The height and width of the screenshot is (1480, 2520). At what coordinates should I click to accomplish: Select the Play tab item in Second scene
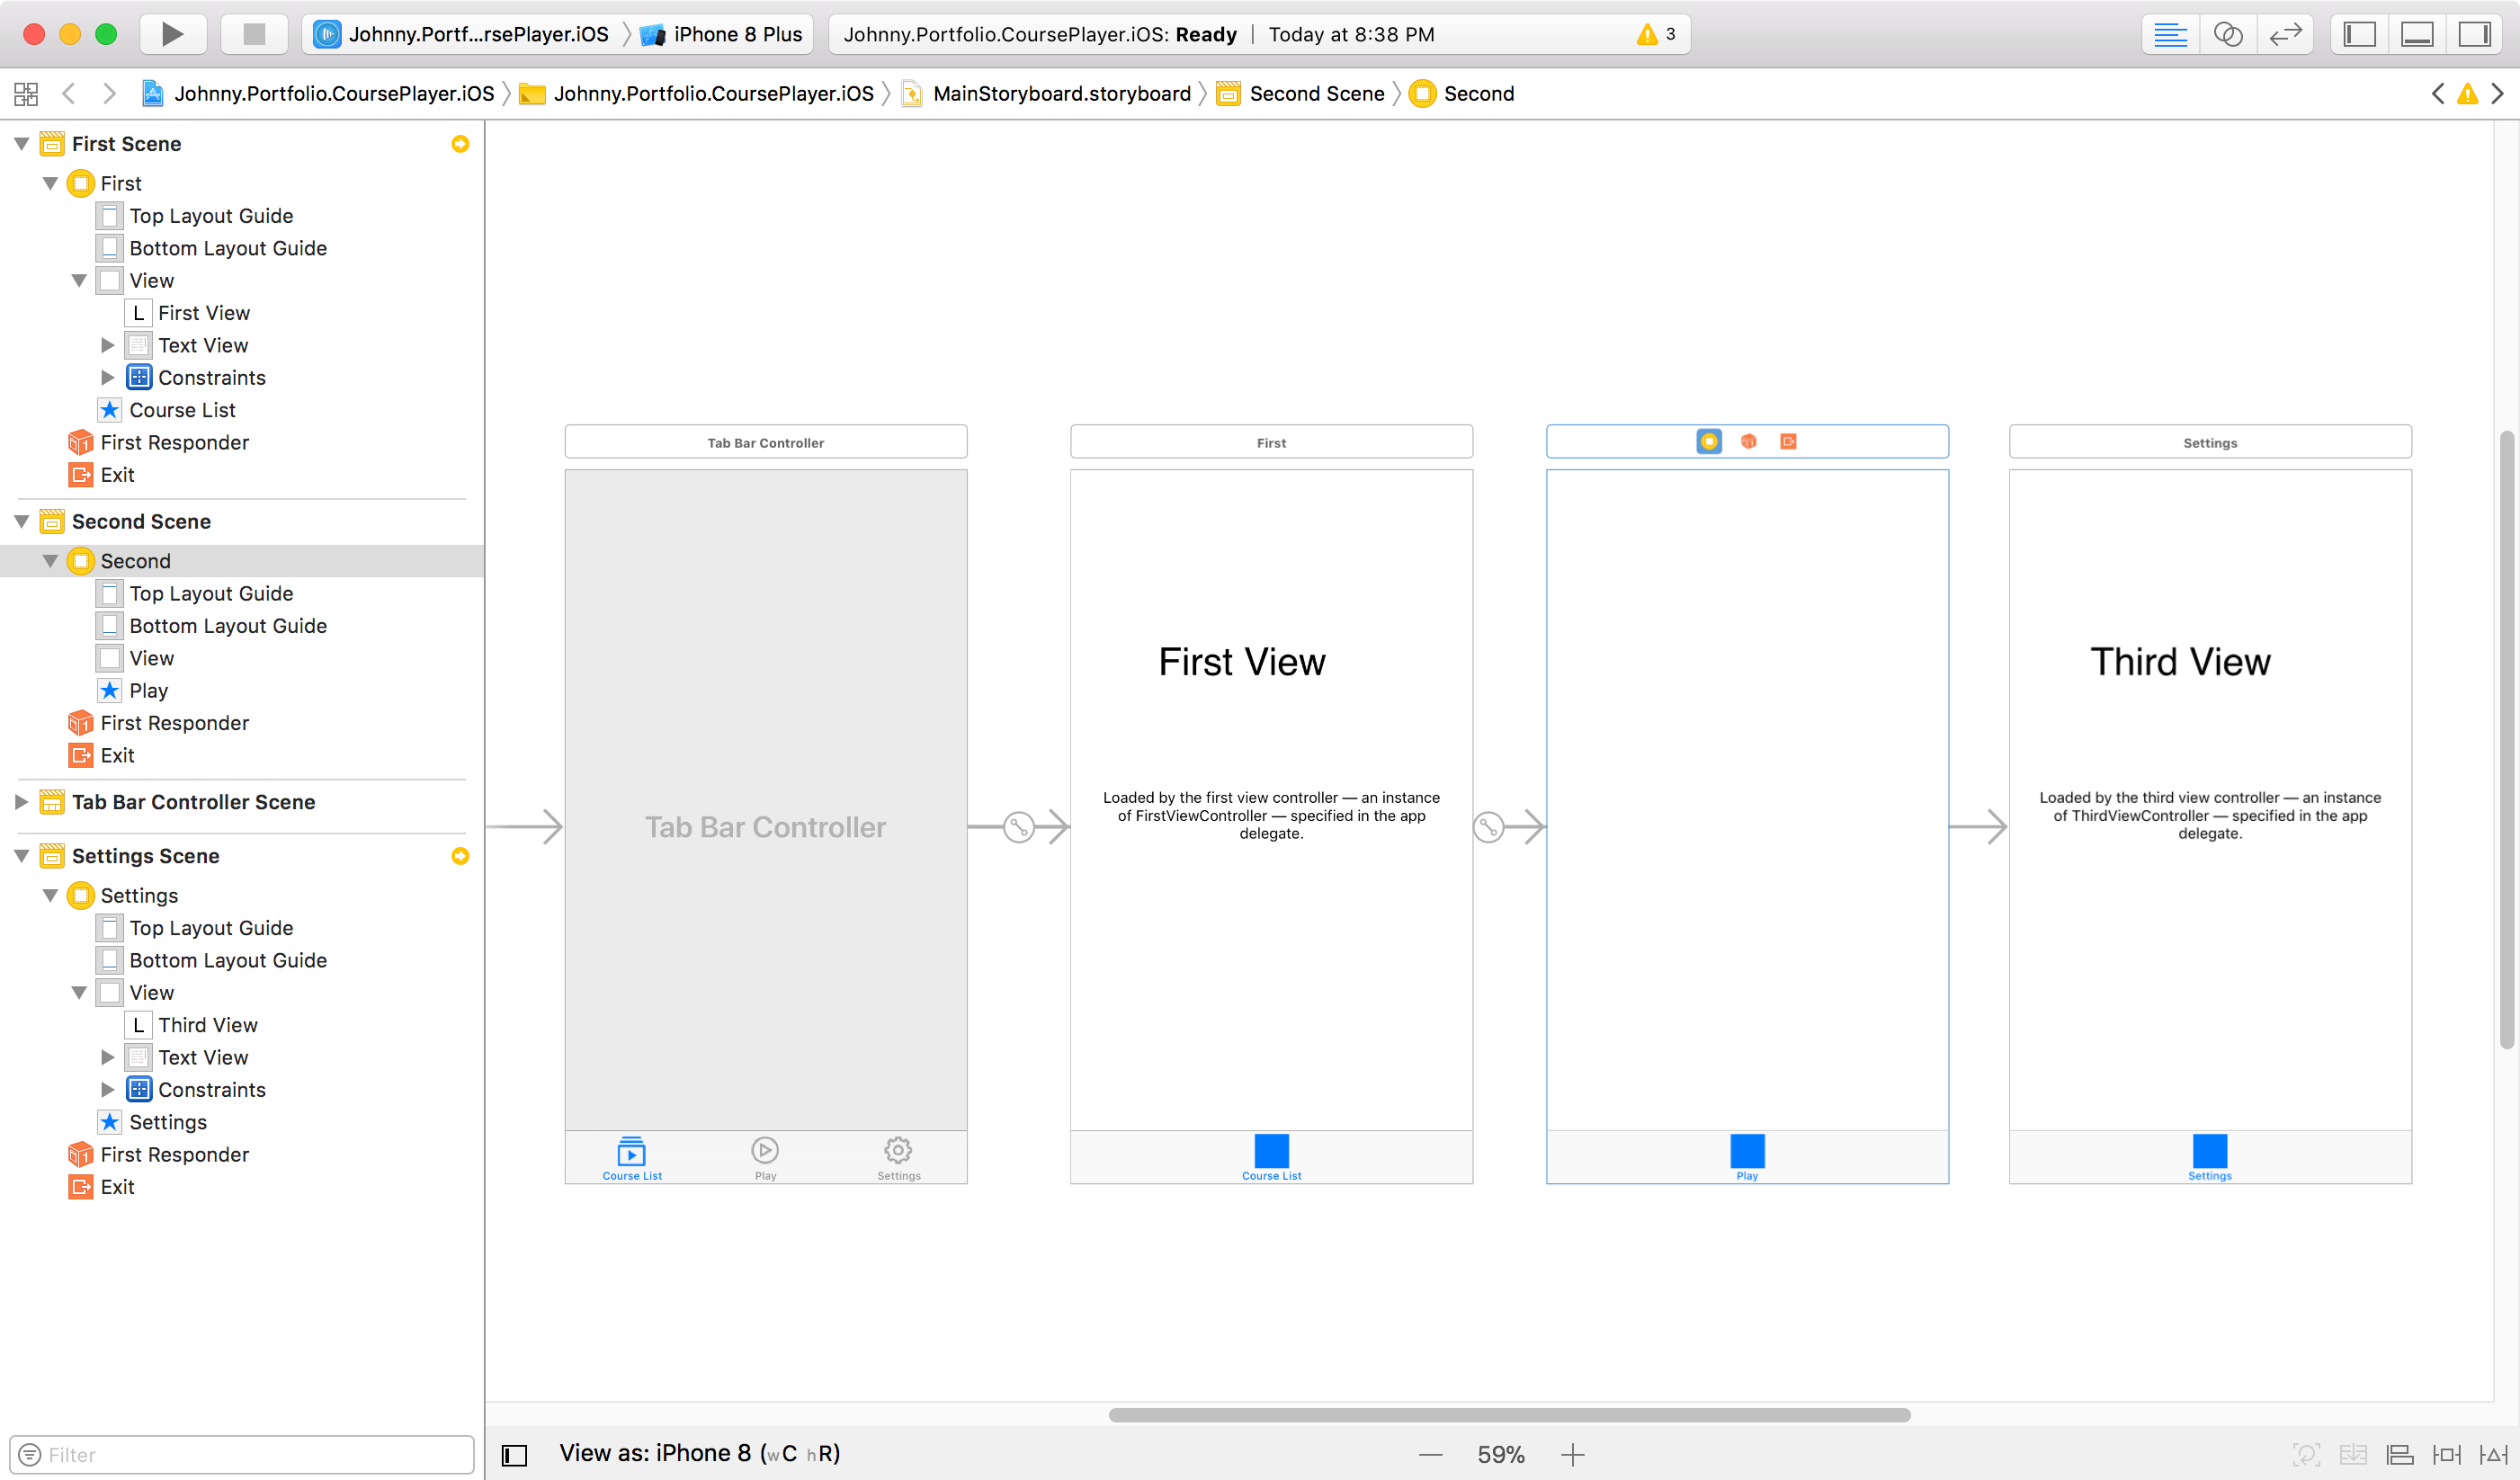[1747, 1158]
